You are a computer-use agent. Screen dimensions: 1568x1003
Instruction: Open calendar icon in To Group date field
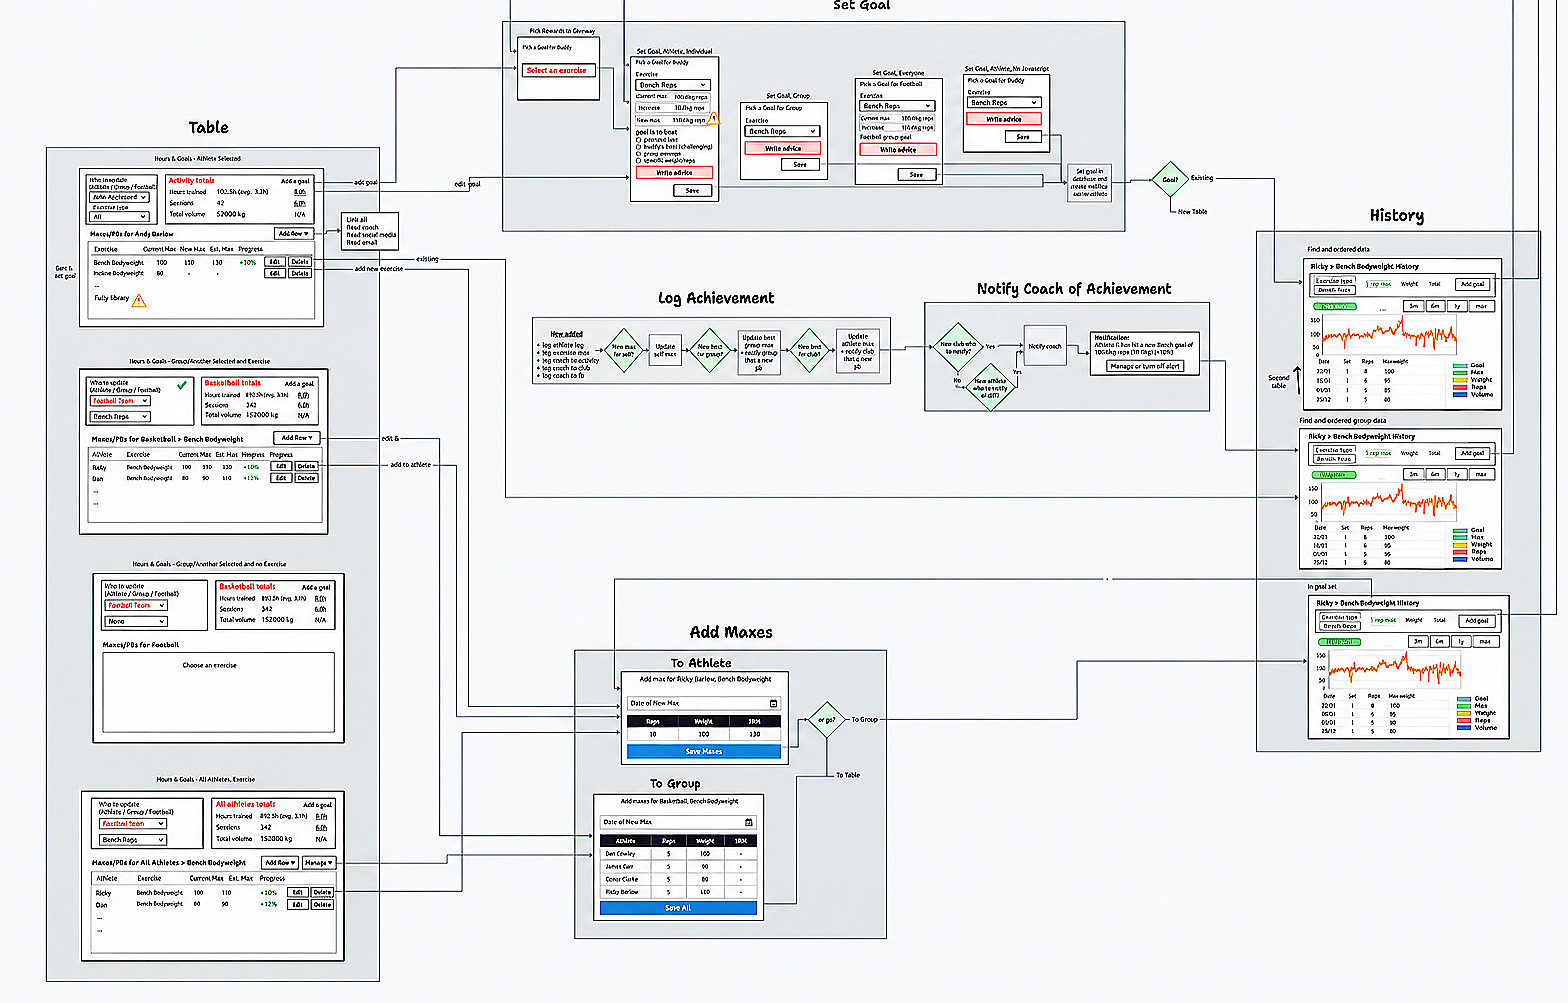(x=748, y=822)
